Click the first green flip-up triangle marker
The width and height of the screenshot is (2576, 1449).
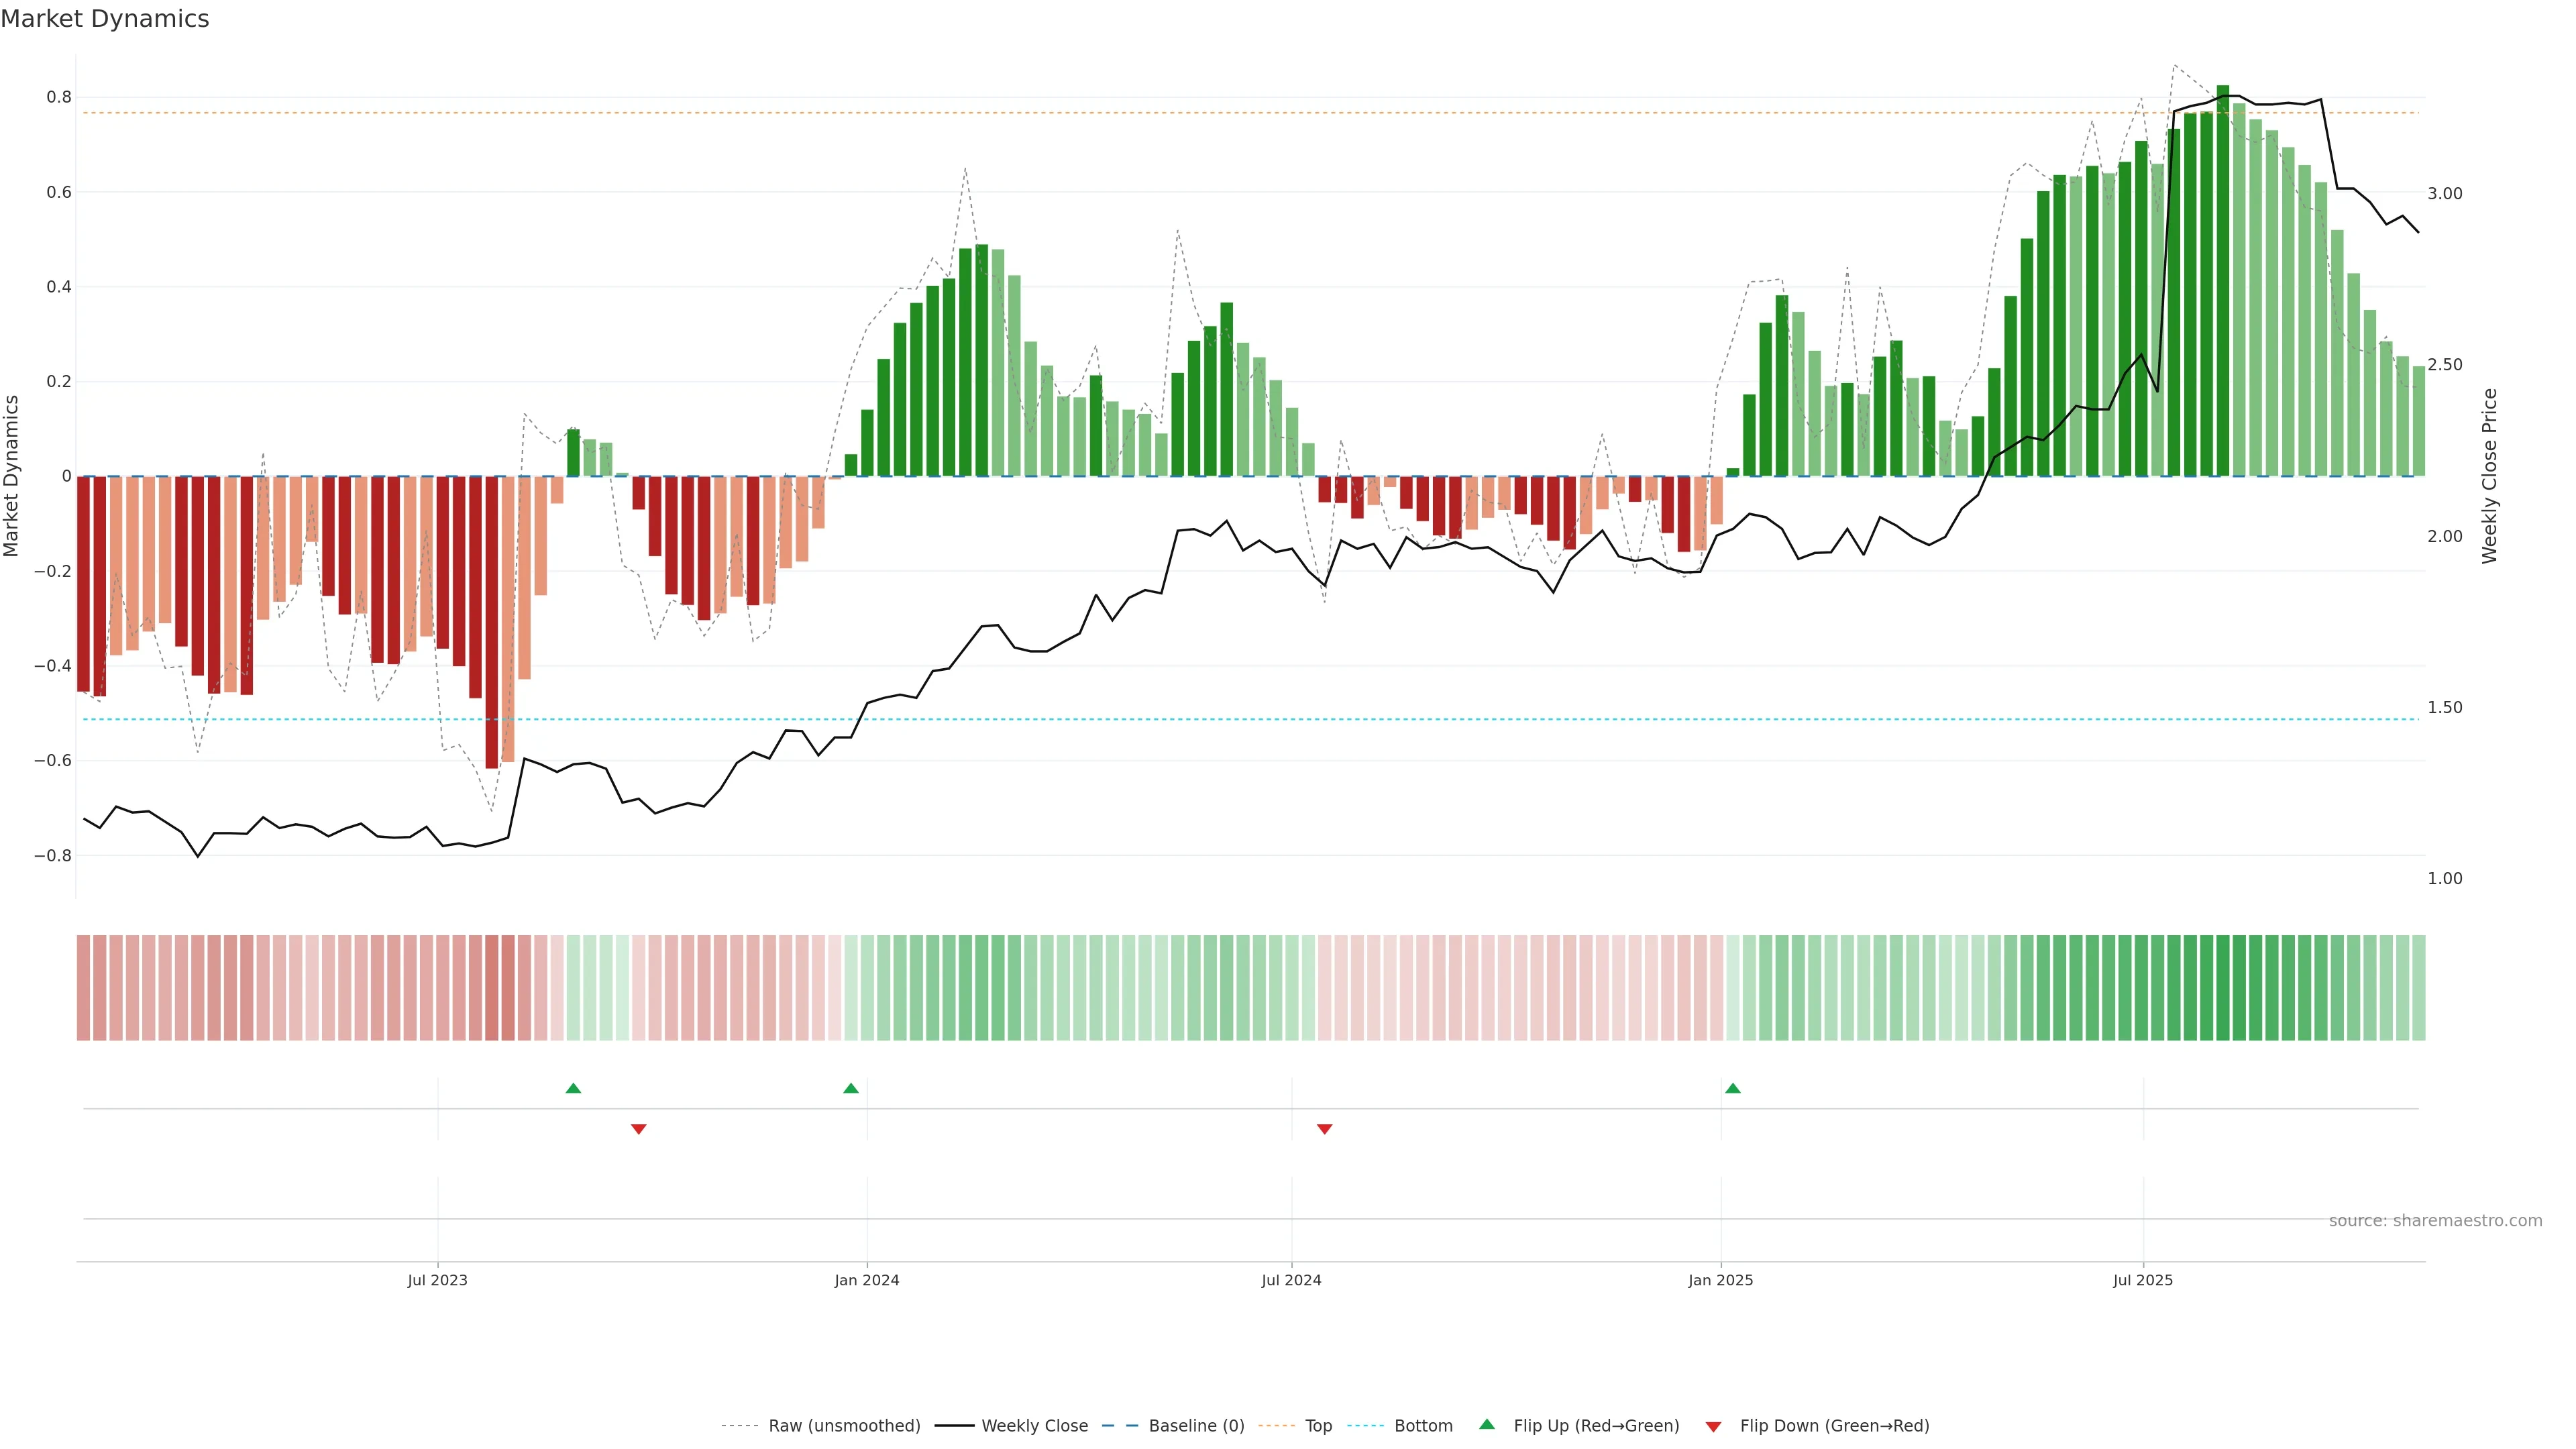pyautogui.click(x=573, y=1088)
